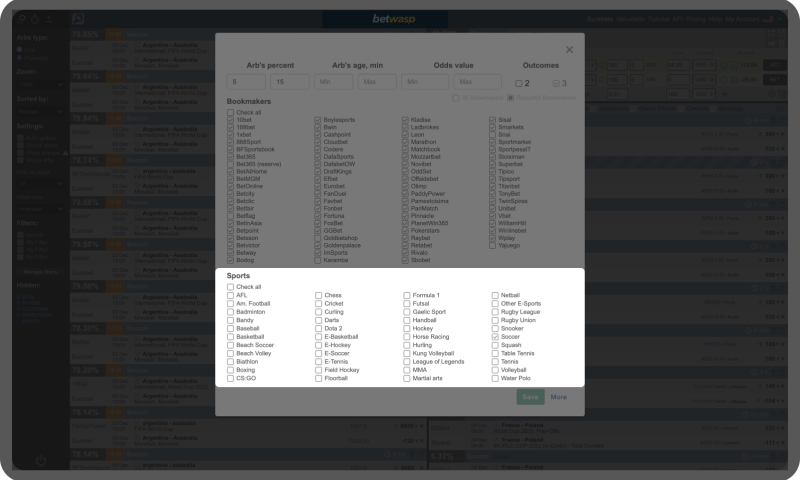Toggle the WilliamHill bookmaker checkbox
The height and width of the screenshot is (480, 800).
pos(492,223)
